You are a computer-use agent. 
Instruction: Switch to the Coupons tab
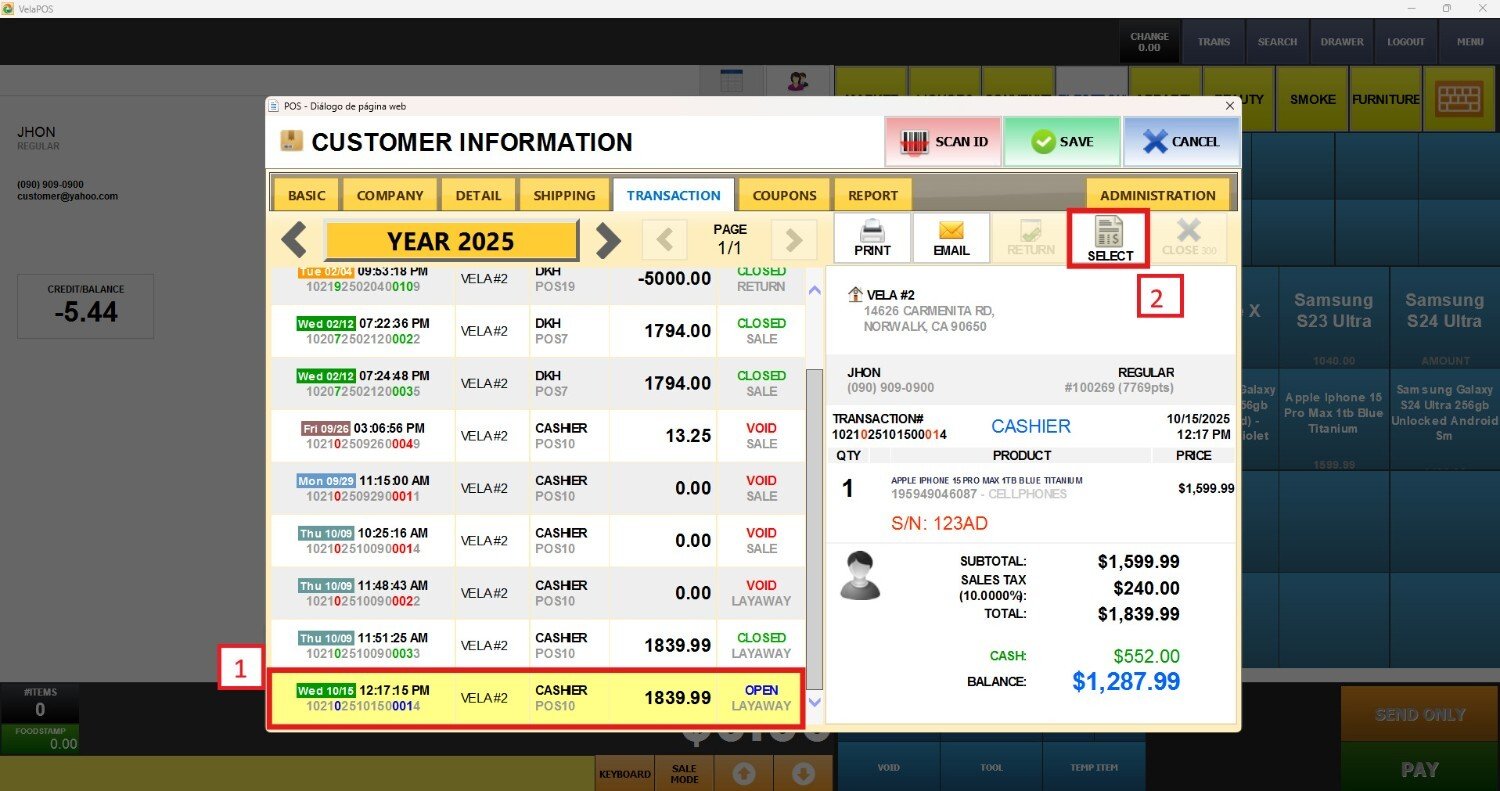coord(784,195)
